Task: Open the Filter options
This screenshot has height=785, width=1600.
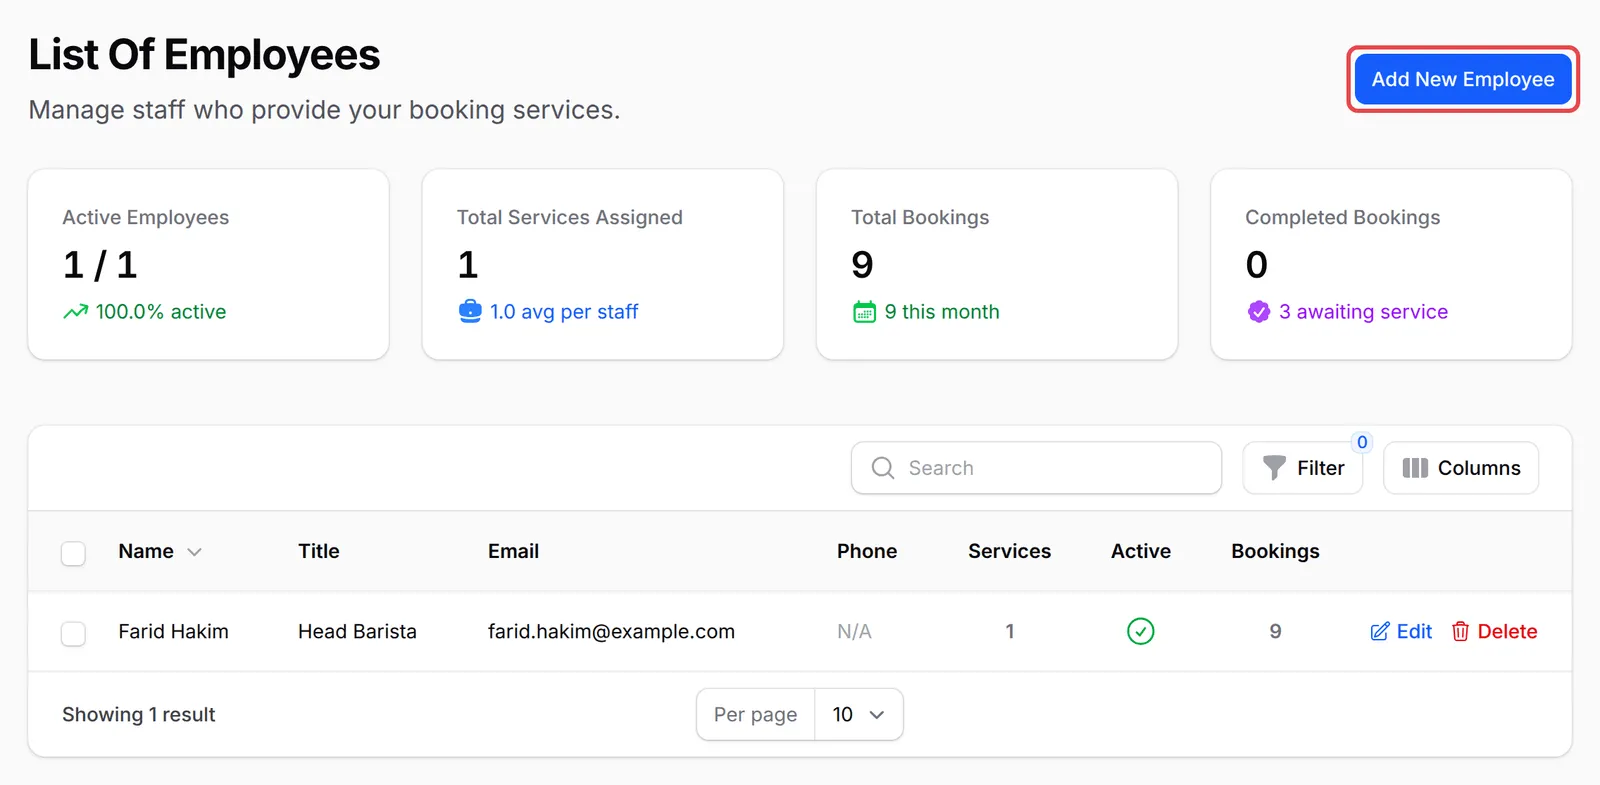Action: pos(1303,468)
